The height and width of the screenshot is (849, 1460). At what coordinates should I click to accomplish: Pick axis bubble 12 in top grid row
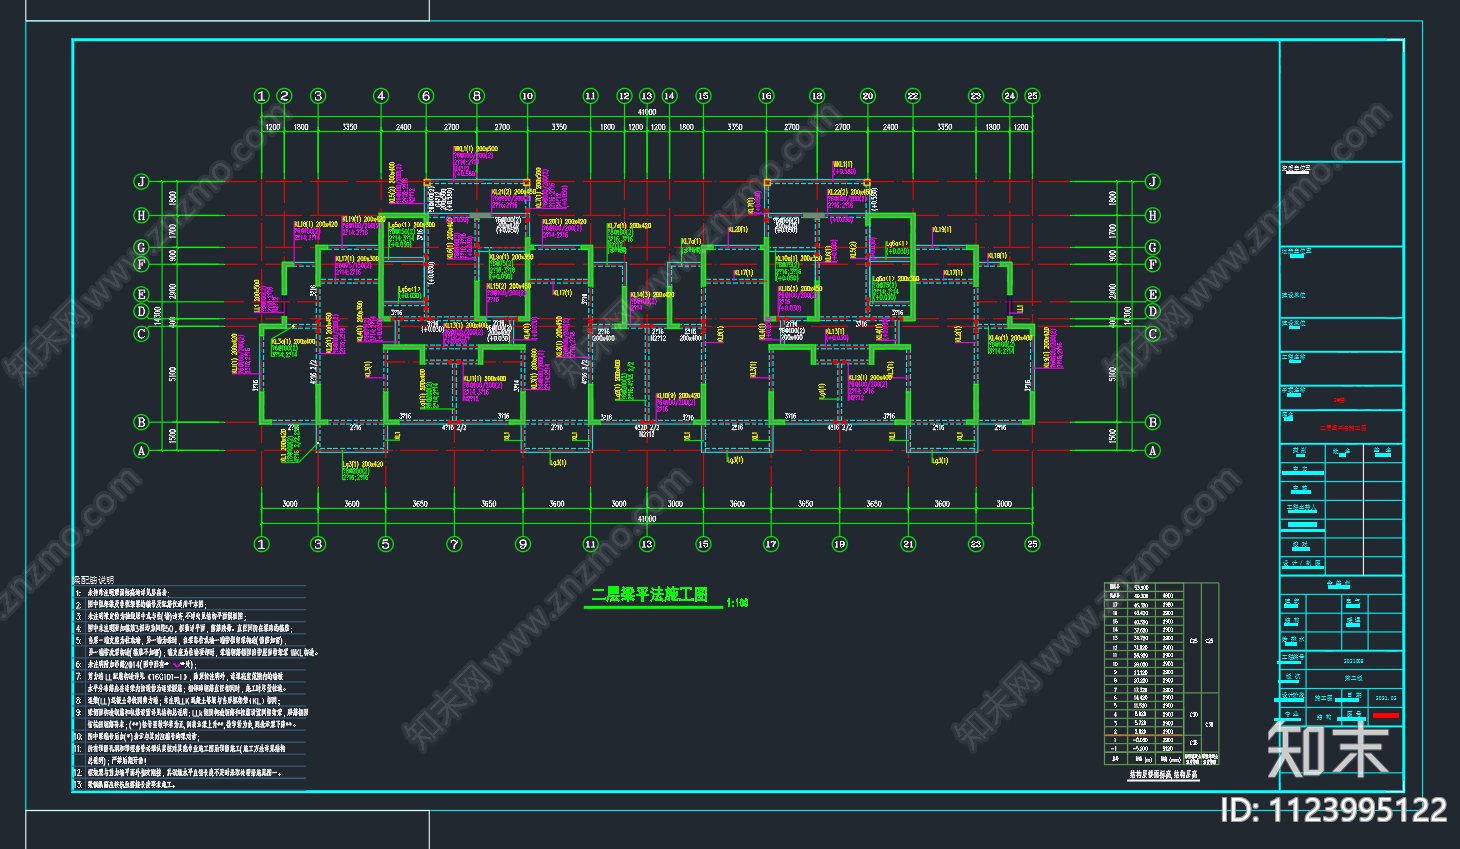[624, 96]
